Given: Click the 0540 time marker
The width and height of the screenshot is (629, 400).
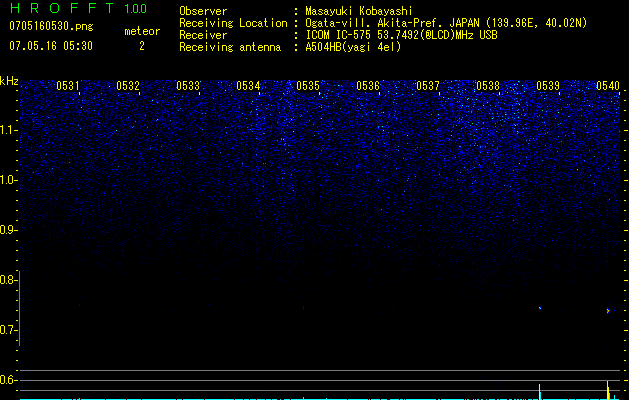Looking at the screenshot, I should coord(608,85).
